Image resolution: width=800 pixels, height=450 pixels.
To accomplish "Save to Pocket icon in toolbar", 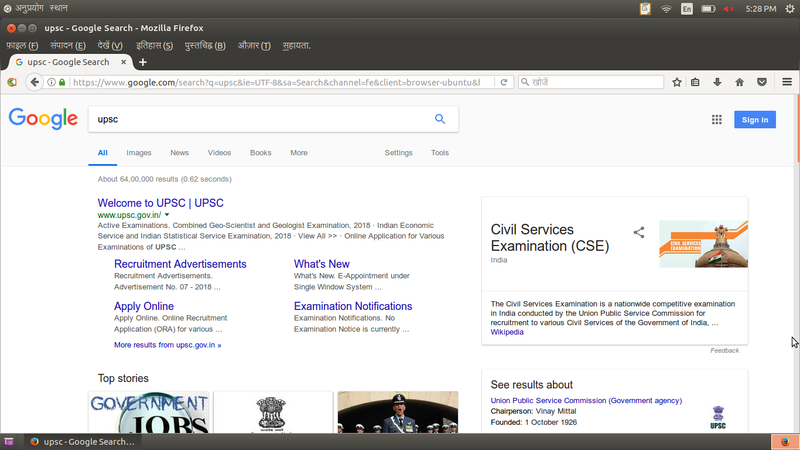I will tap(762, 82).
